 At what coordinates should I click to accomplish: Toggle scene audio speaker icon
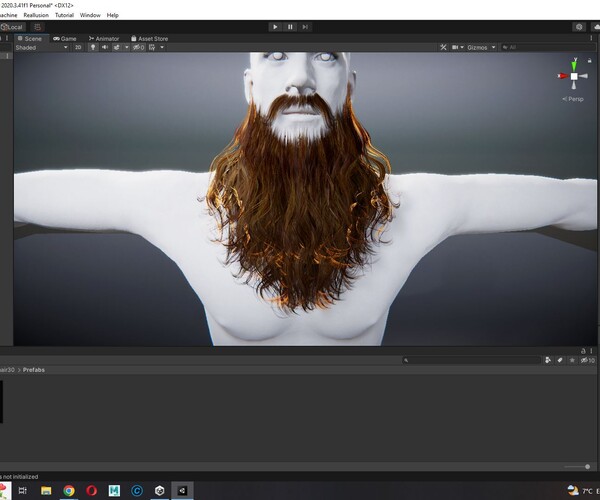104,47
